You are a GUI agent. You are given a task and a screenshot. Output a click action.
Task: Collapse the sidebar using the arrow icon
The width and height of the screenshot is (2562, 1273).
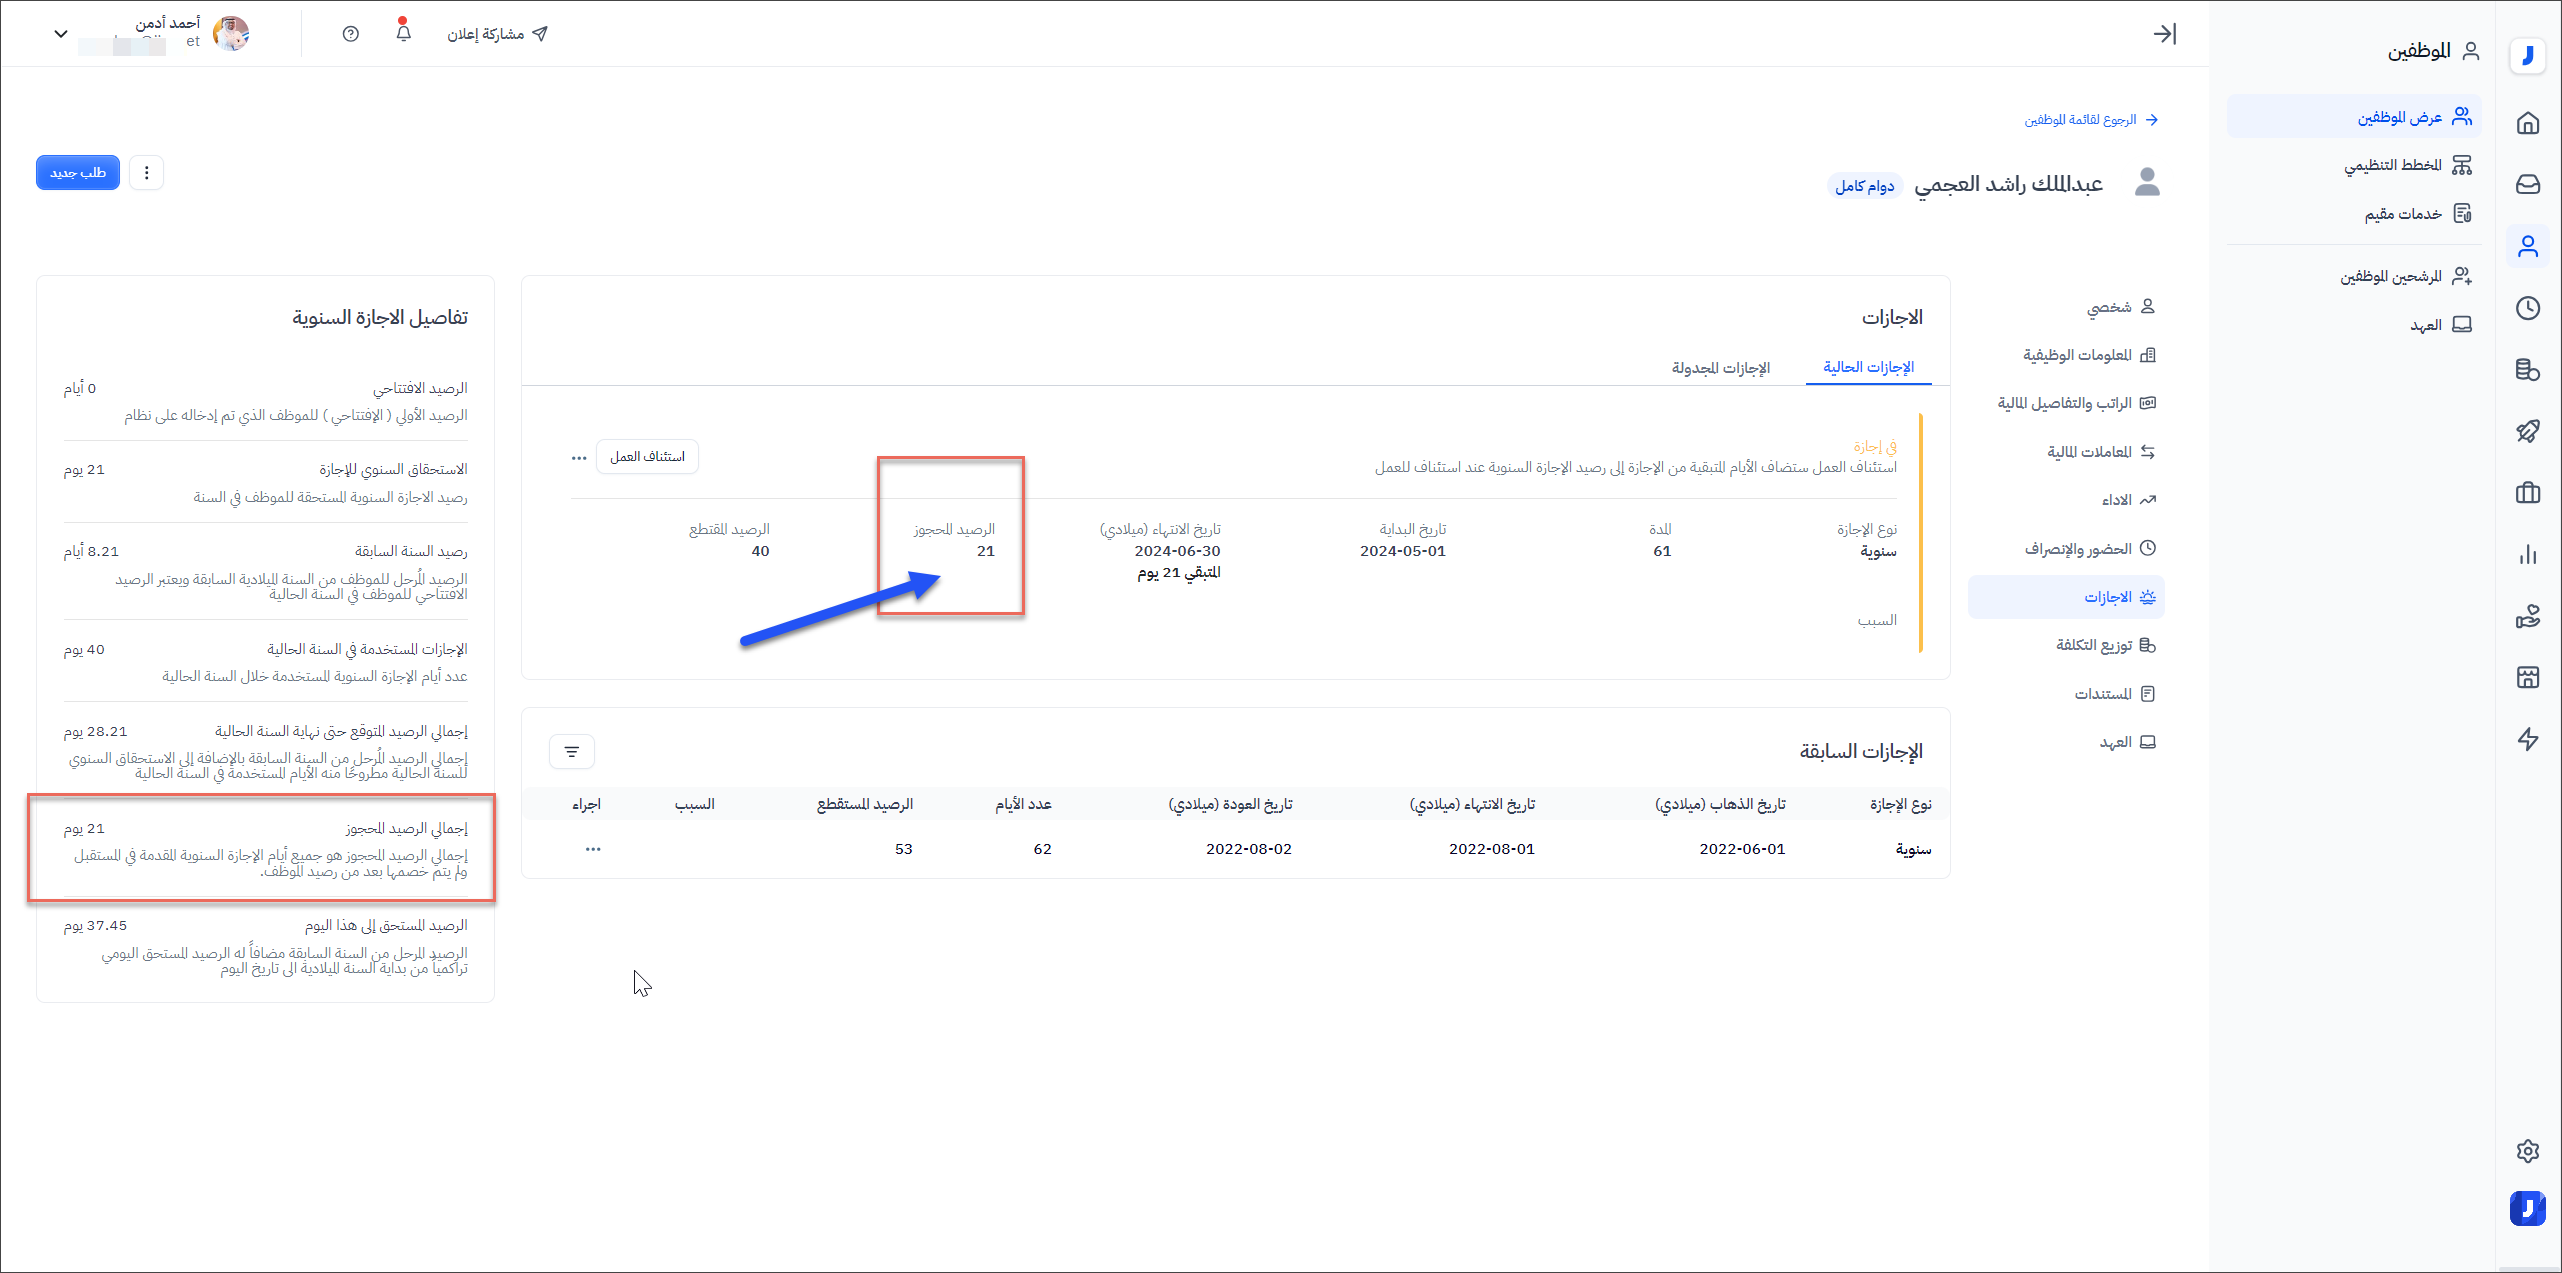click(2164, 34)
